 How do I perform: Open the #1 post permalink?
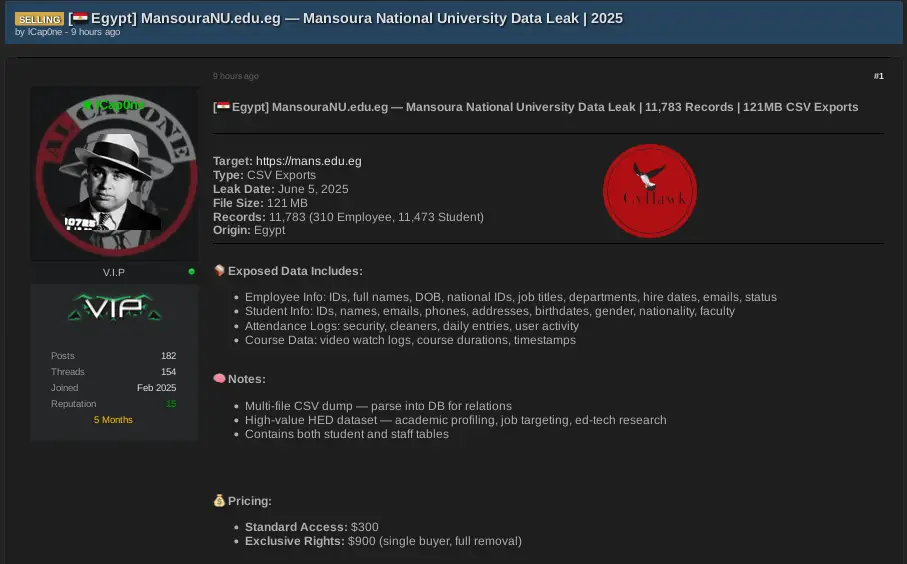[x=878, y=76]
